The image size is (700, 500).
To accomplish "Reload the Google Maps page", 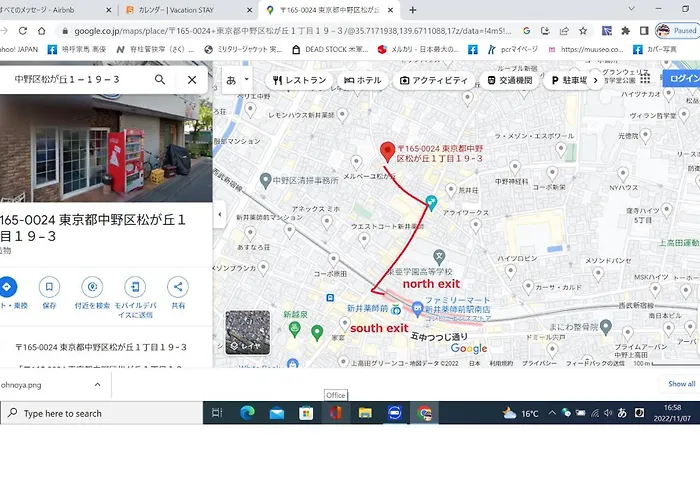I will click(23, 31).
